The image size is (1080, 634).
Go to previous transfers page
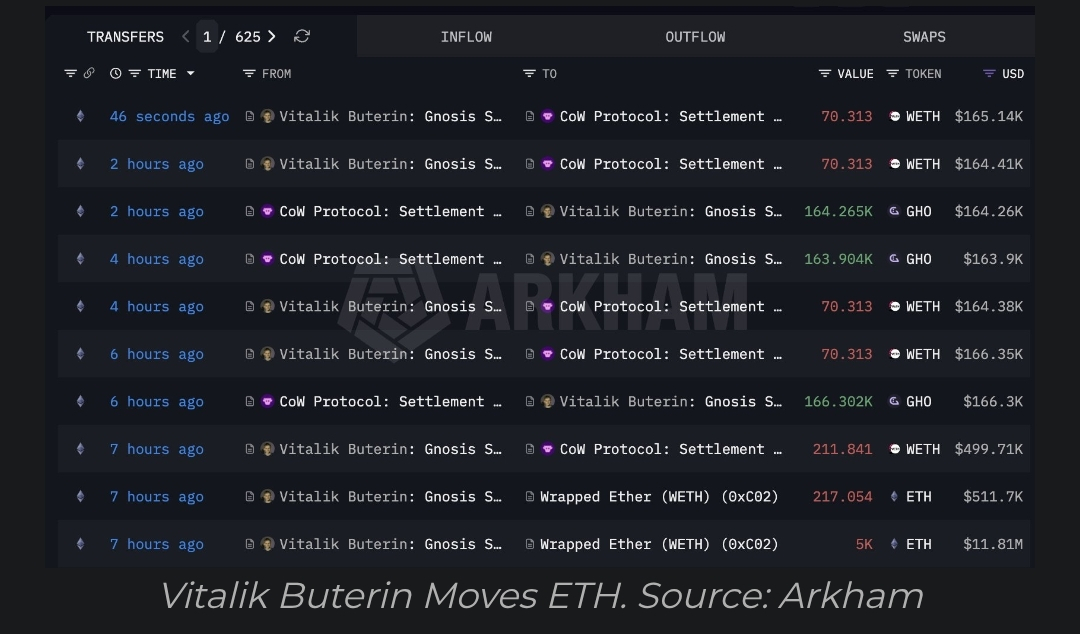(186, 37)
